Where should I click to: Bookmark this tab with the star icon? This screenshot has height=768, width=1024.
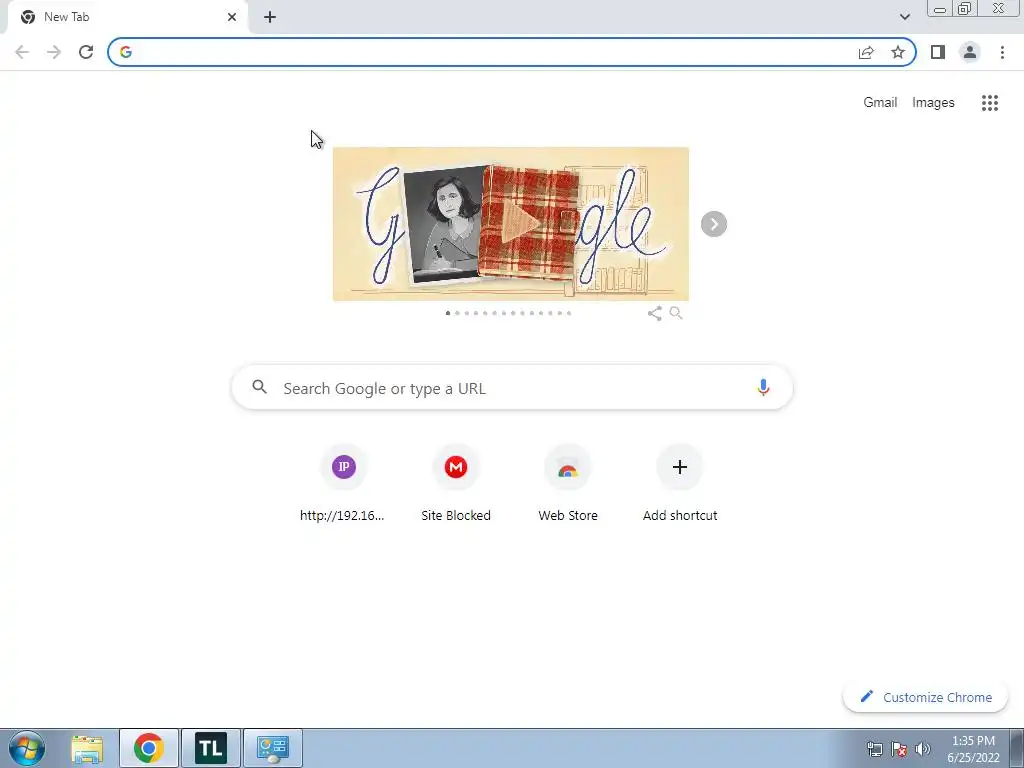[x=898, y=52]
